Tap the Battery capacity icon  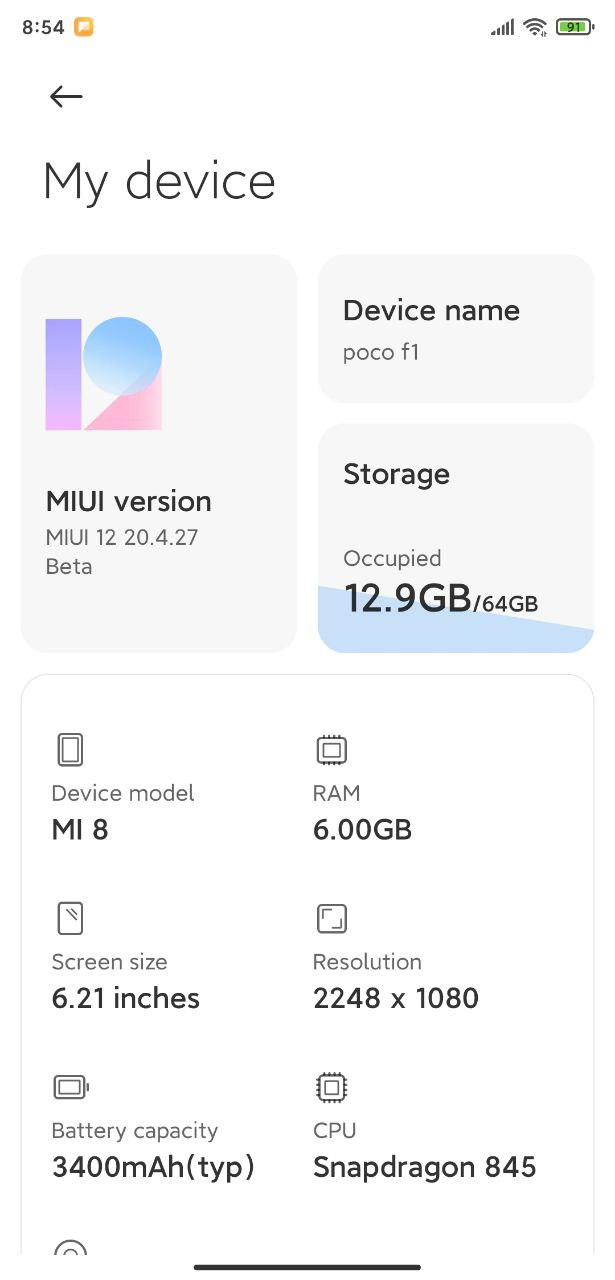(x=71, y=1087)
